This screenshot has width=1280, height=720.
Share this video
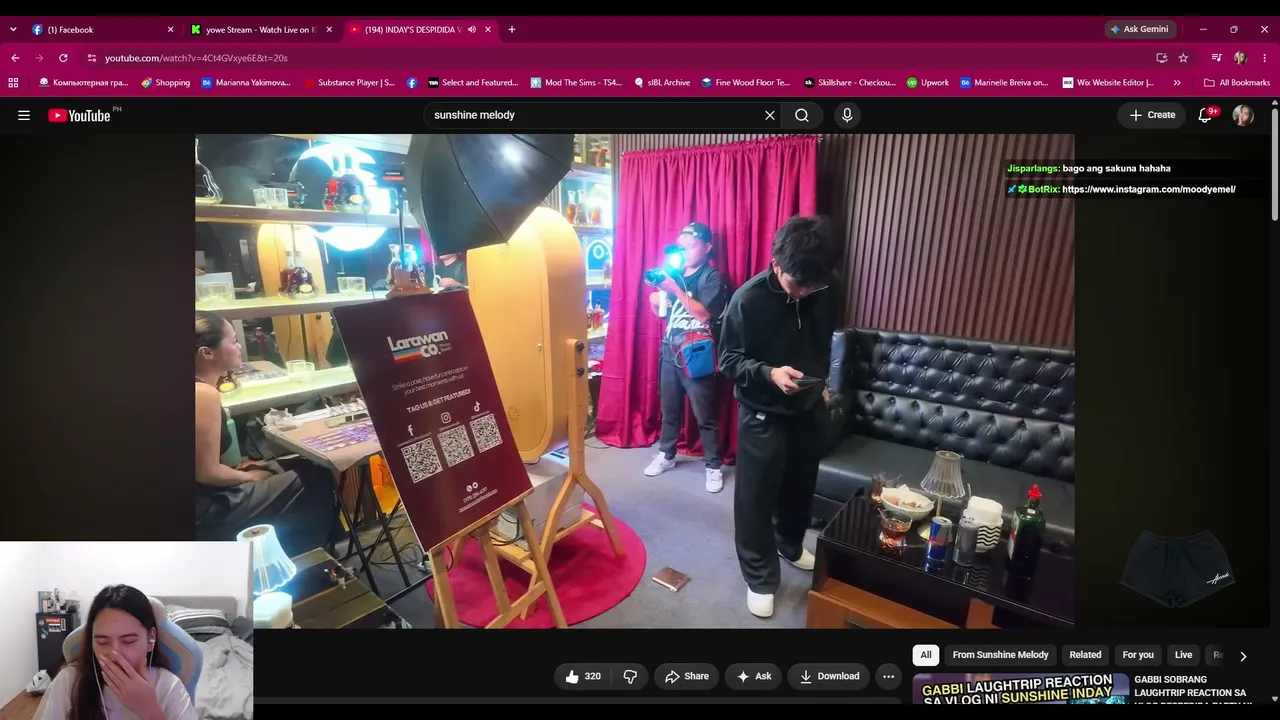tap(687, 676)
